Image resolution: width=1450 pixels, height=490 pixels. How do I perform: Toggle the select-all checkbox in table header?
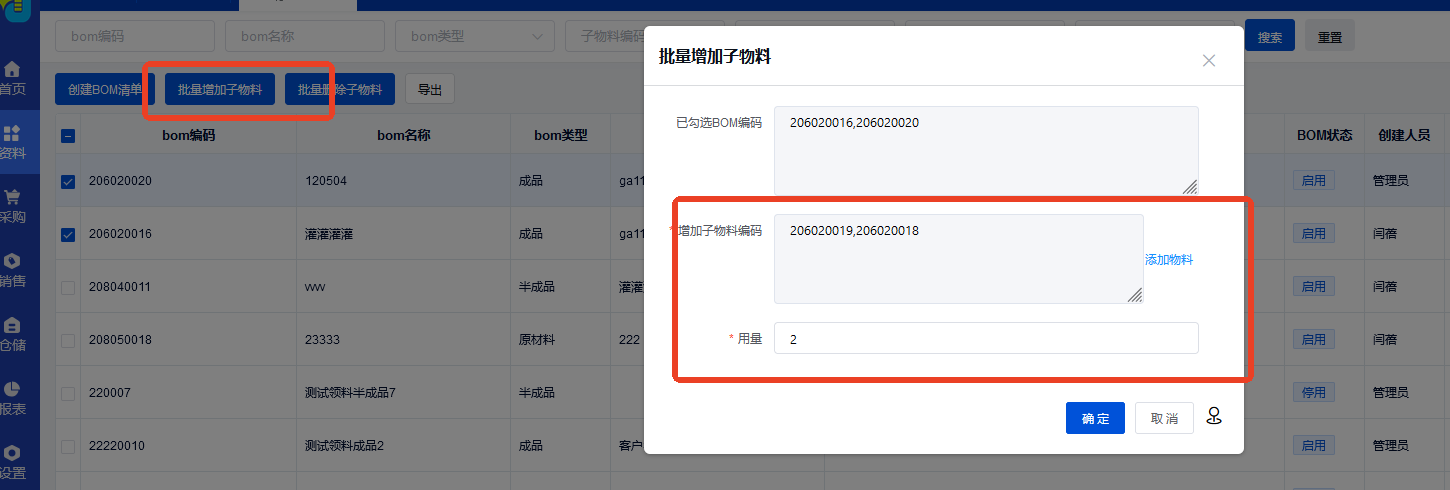(68, 136)
